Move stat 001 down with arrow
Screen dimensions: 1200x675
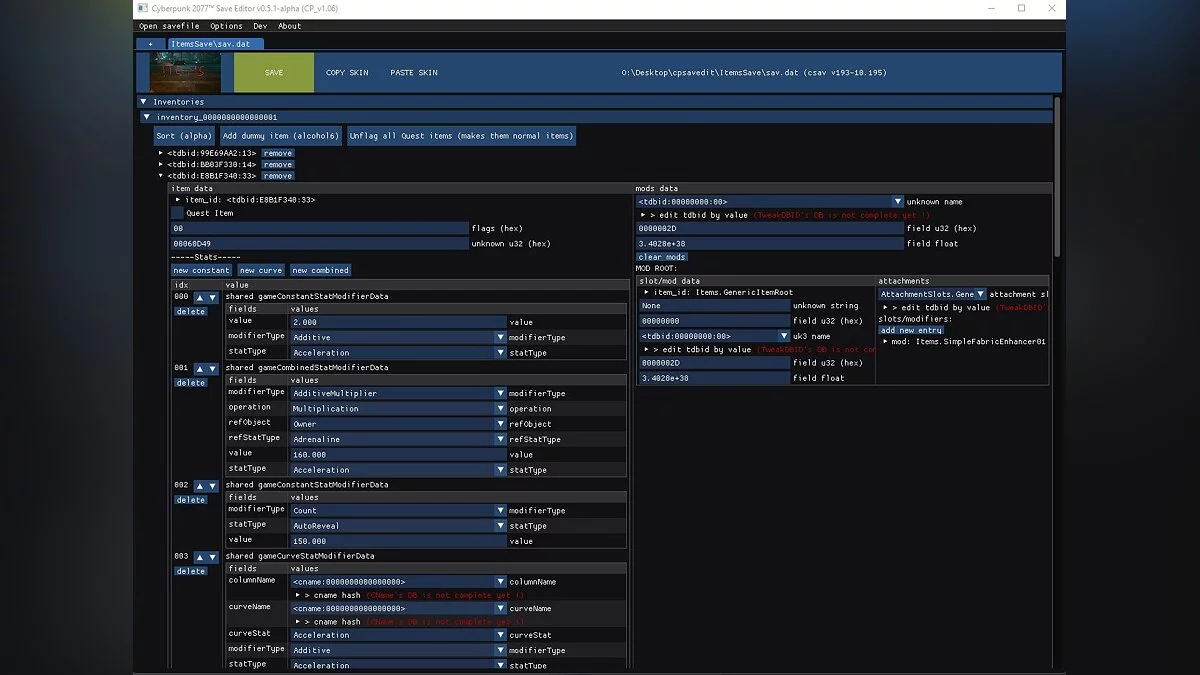click(x=212, y=369)
